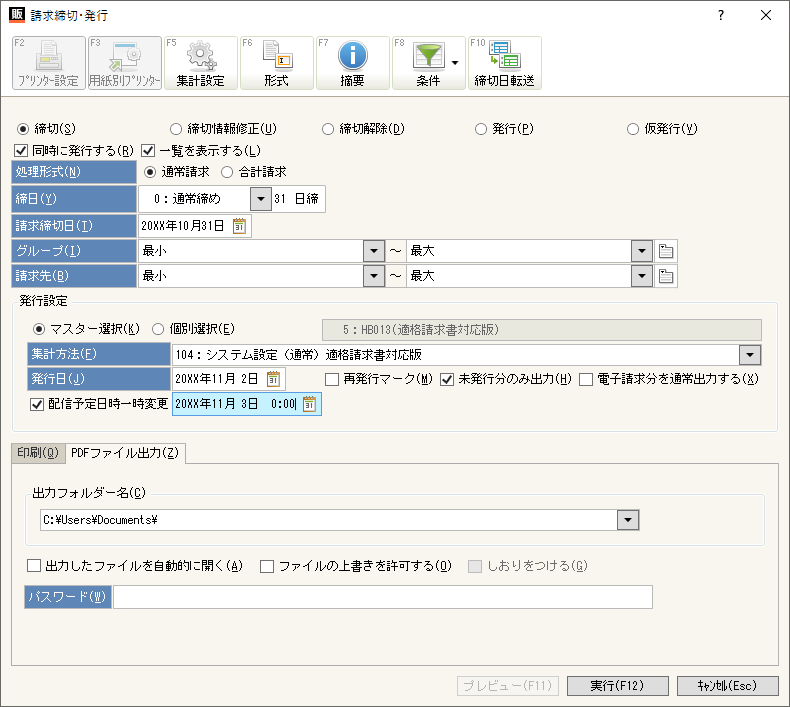This screenshot has height=707, width=790.
Task: Click the 処理形式(N) label
Action: coord(74,172)
